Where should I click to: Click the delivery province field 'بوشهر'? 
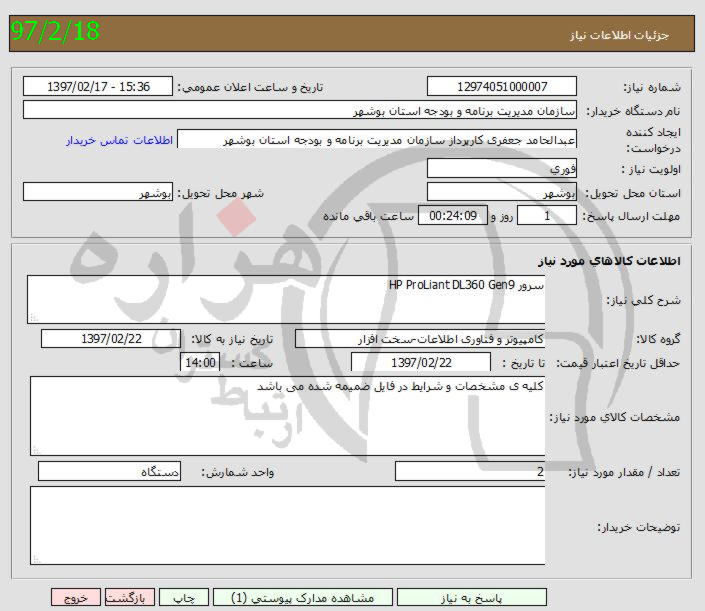tap(502, 192)
